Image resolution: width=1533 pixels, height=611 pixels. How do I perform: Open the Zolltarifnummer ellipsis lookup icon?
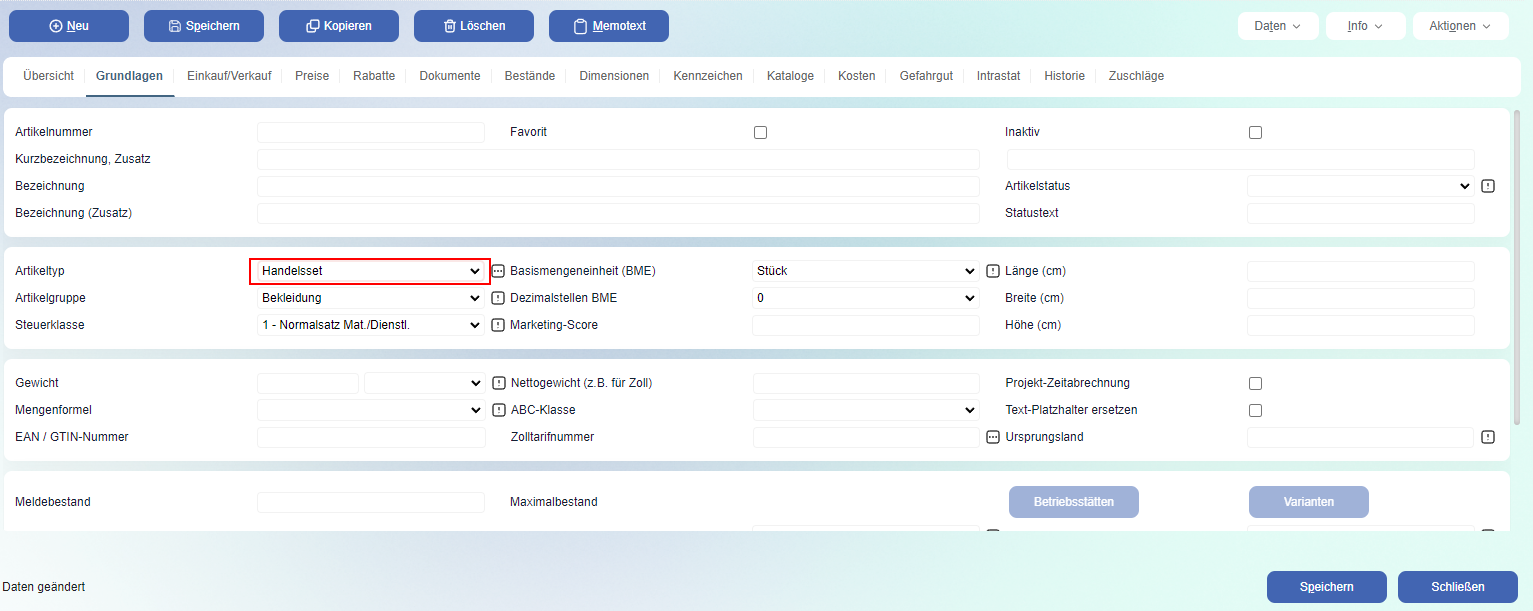point(993,437)
